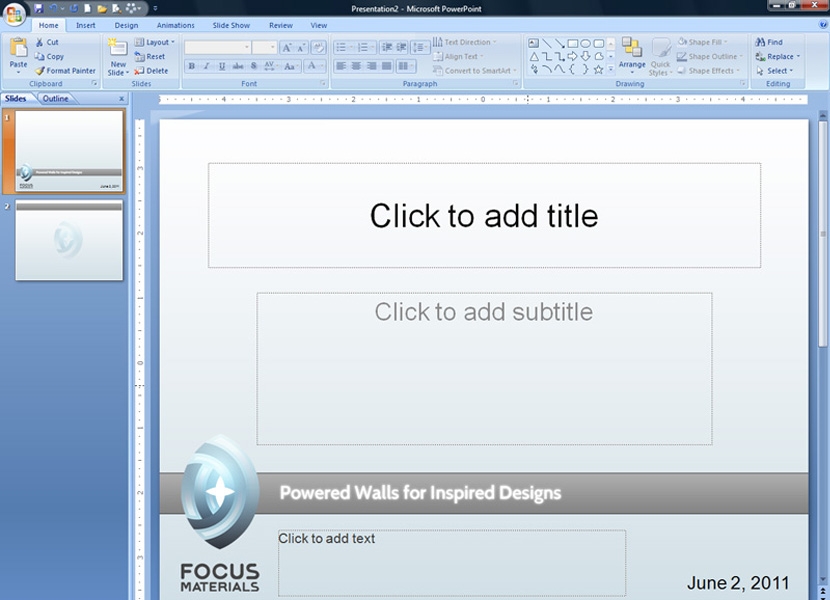Switch to the Insert tab
830x600 pixels.
tap(85, 25)
